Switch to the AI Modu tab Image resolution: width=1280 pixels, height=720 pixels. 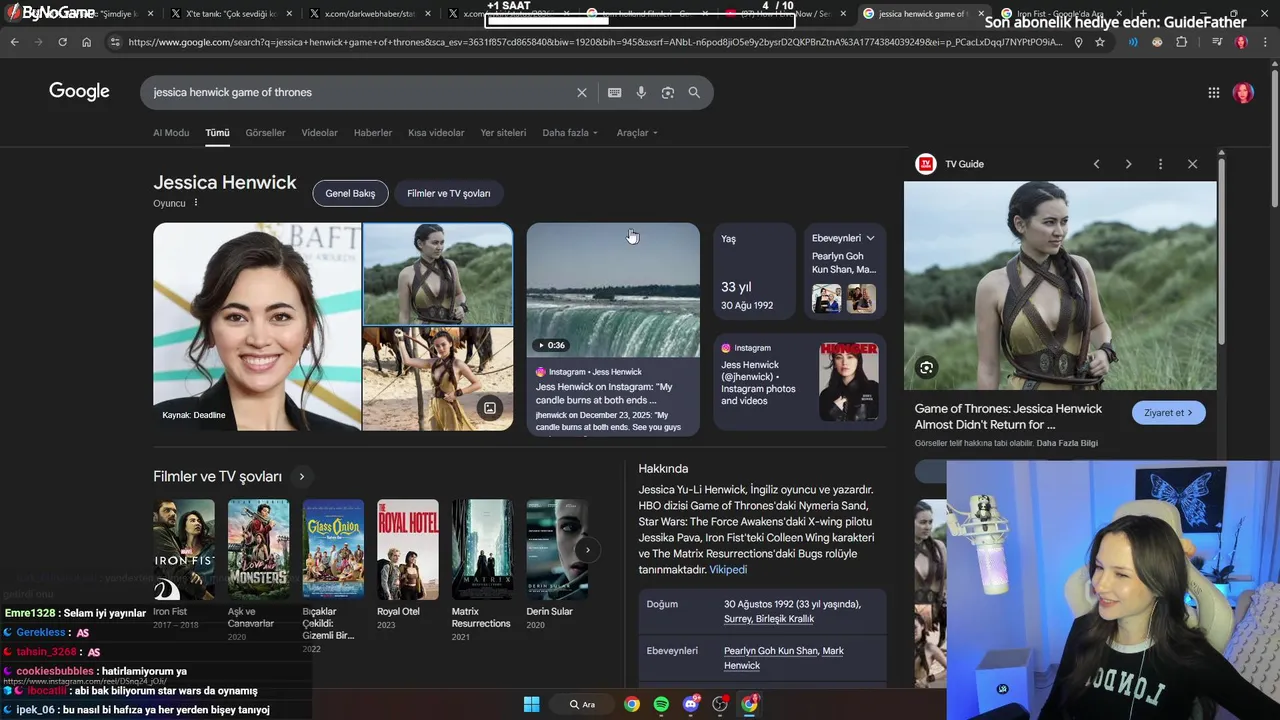point(171,133)
